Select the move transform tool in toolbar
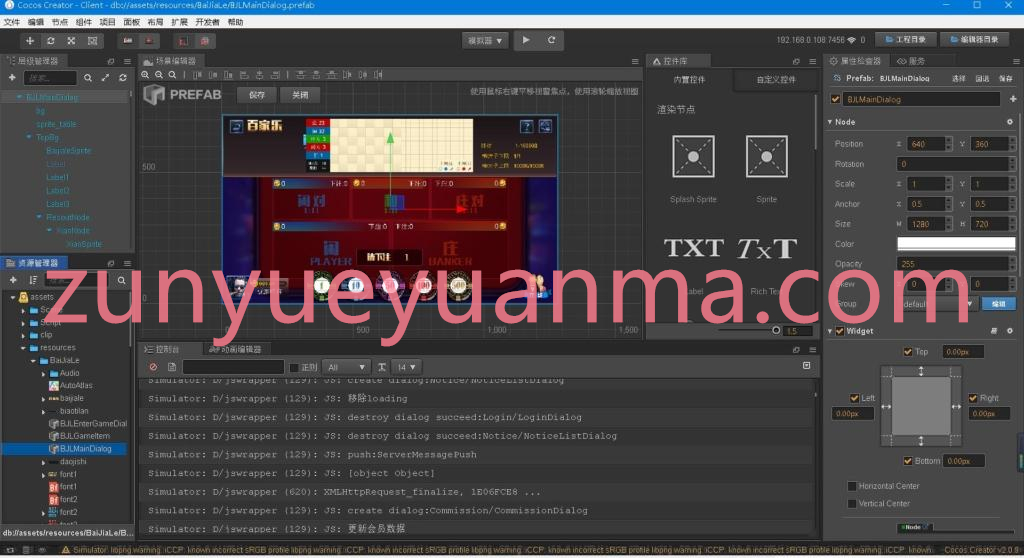The height and width of the screenshot is (558, 1024). pos(29,41)
